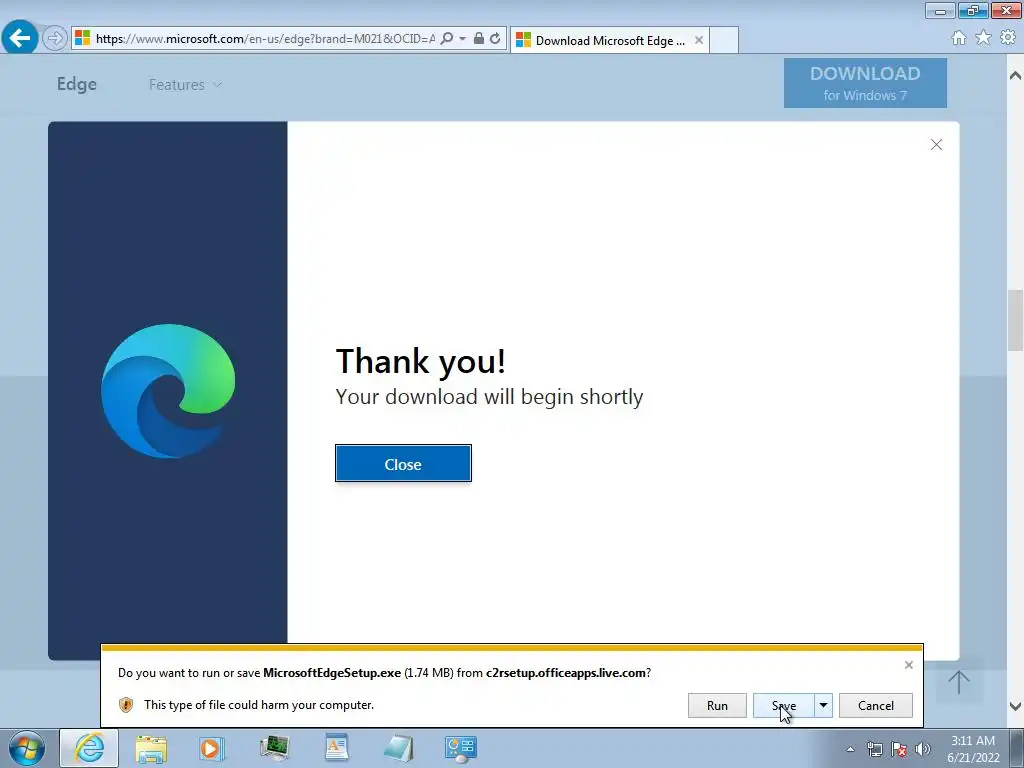The width and height of the screenshot is (1024, 768).
Task: Click the volume speaker icon
Action: point(922,749)
